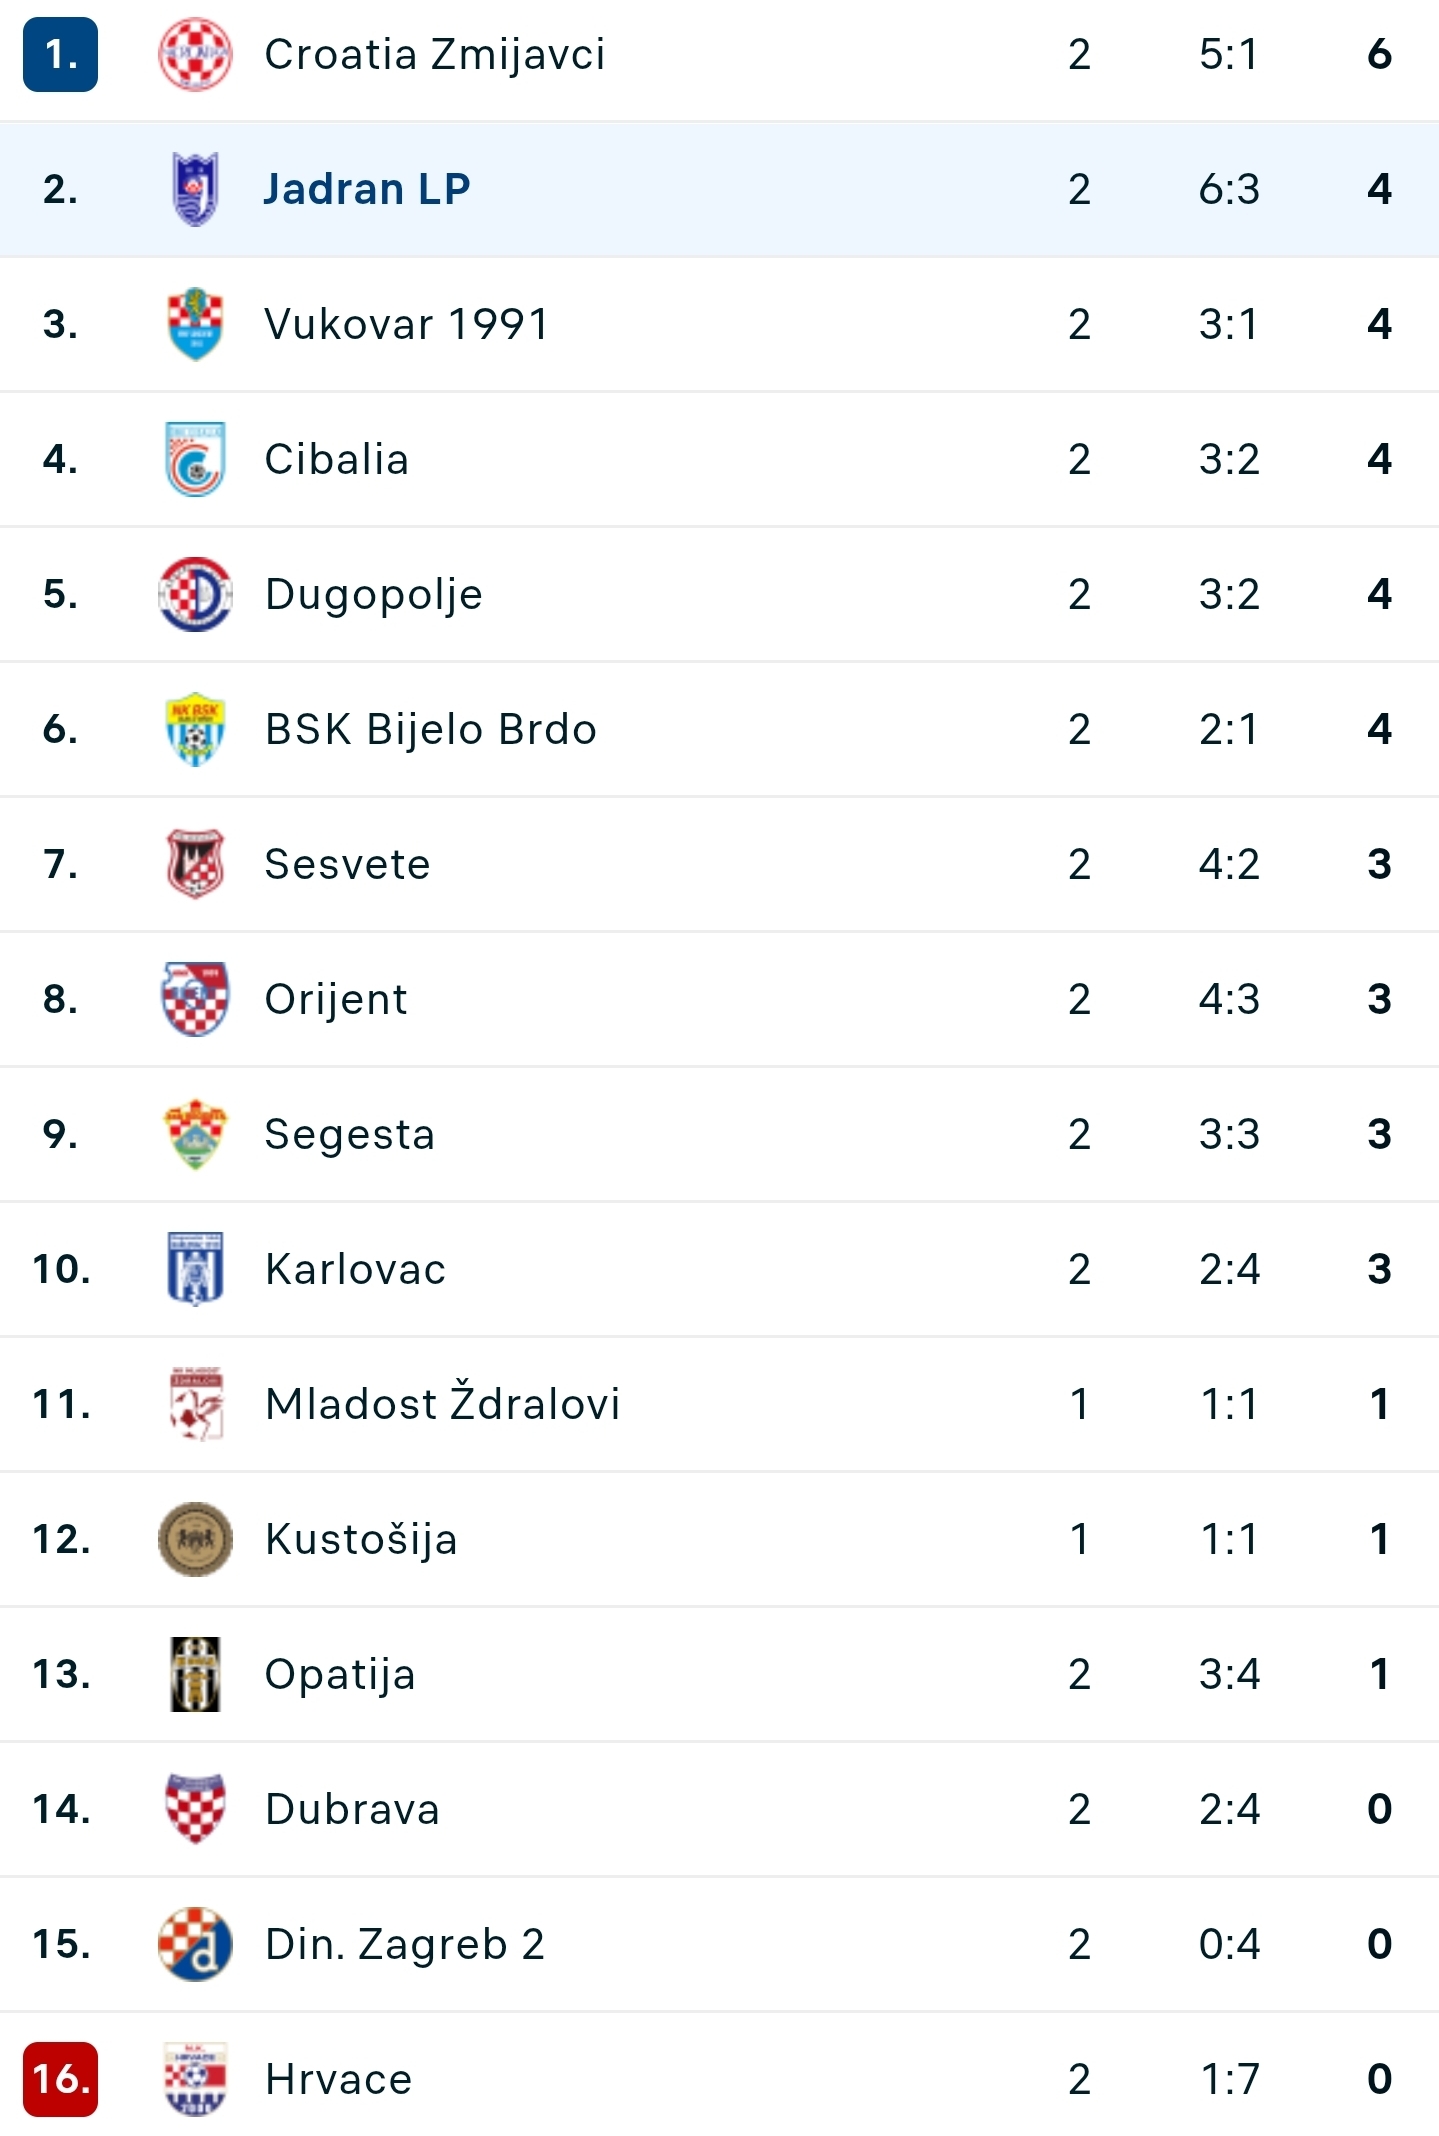Select the Sesvete club logo
The image size is (1439, 2136).
click(195, 864)
